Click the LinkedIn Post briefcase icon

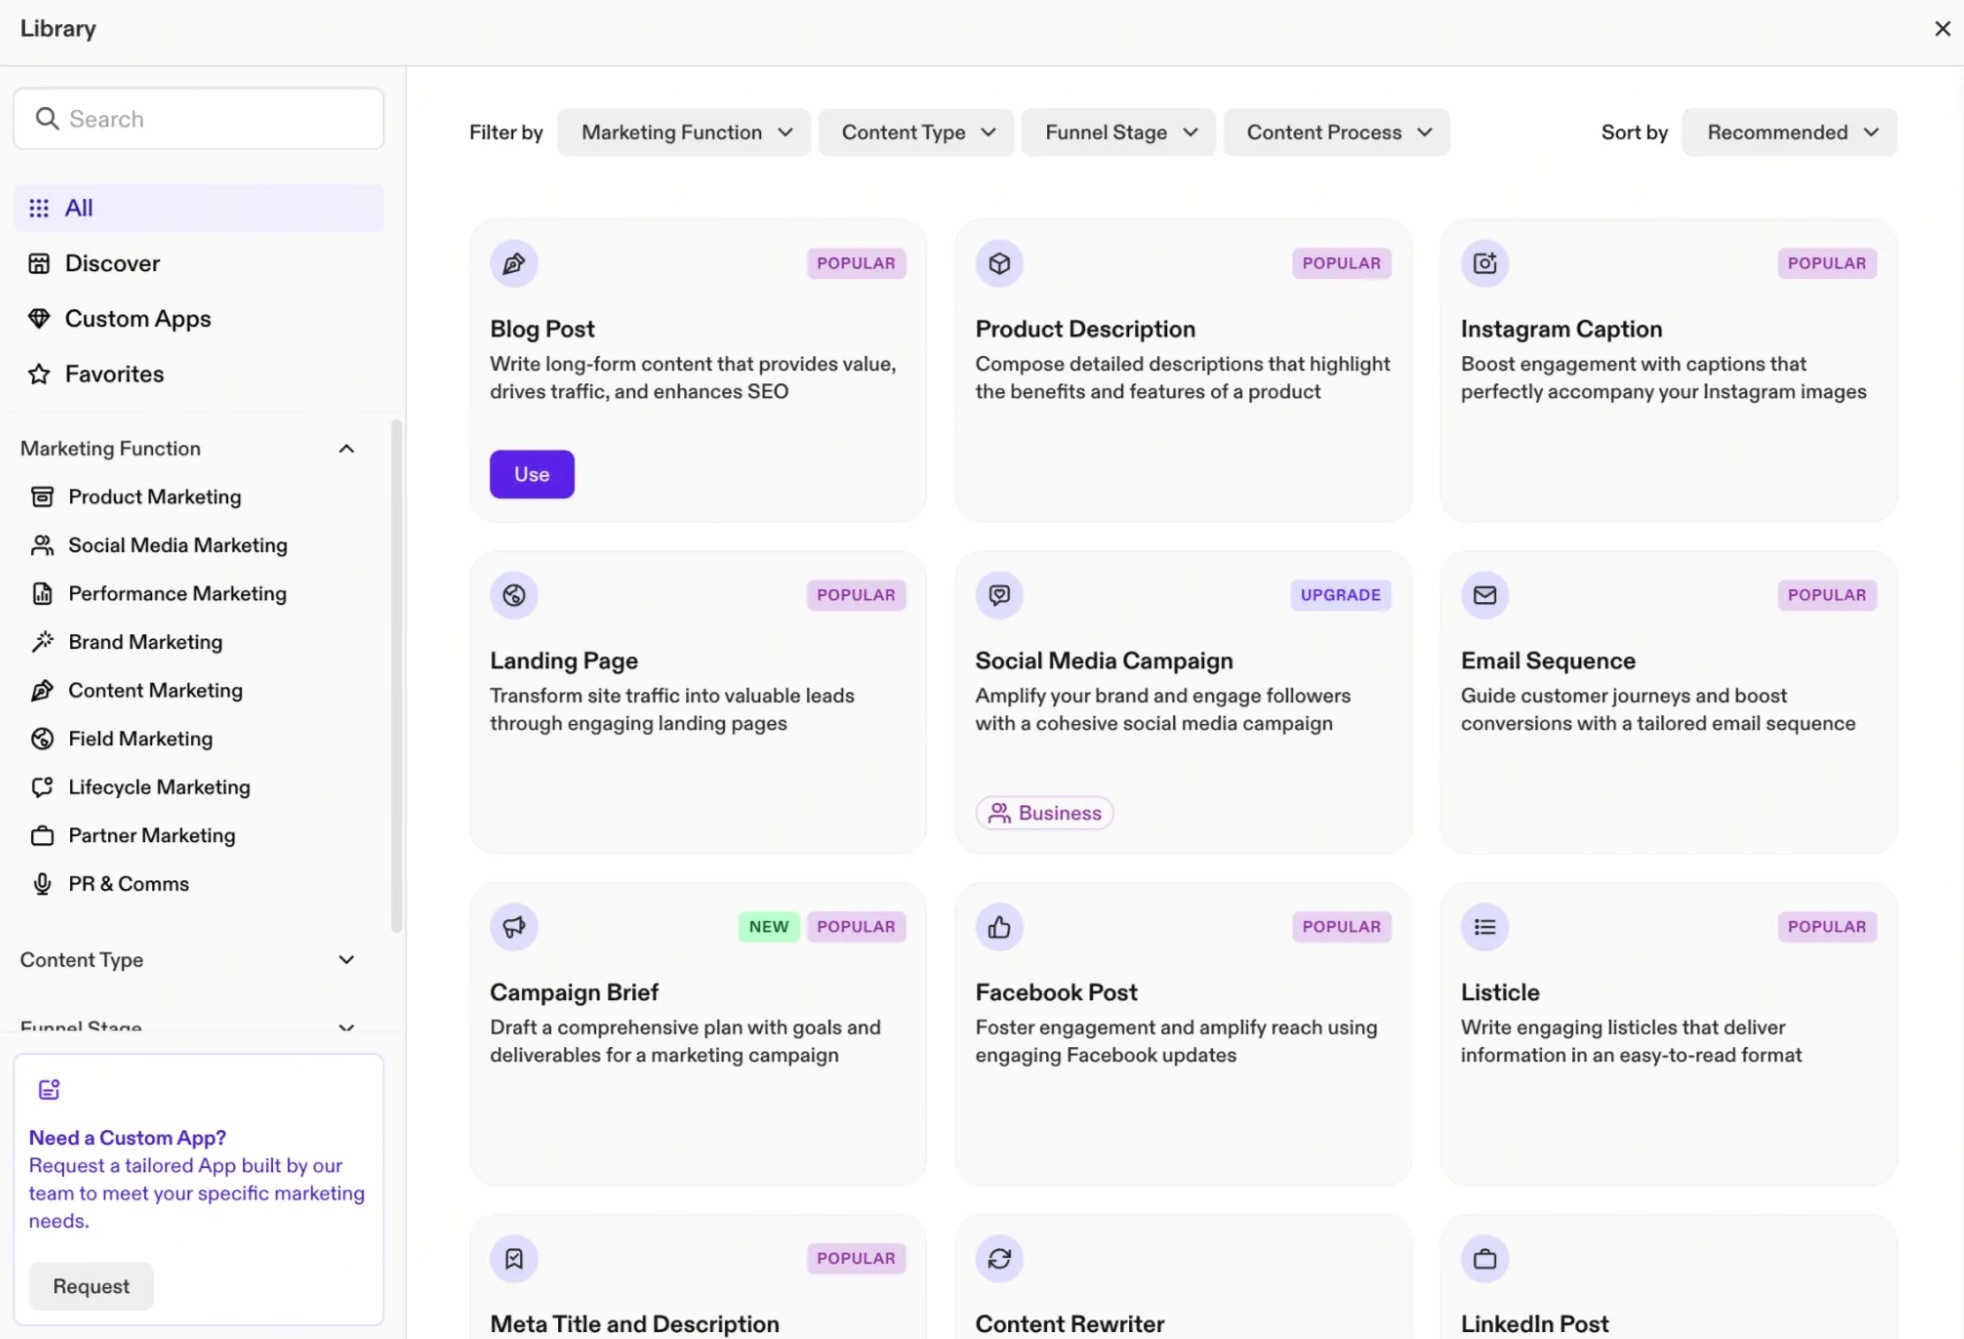point(1485,1258)
